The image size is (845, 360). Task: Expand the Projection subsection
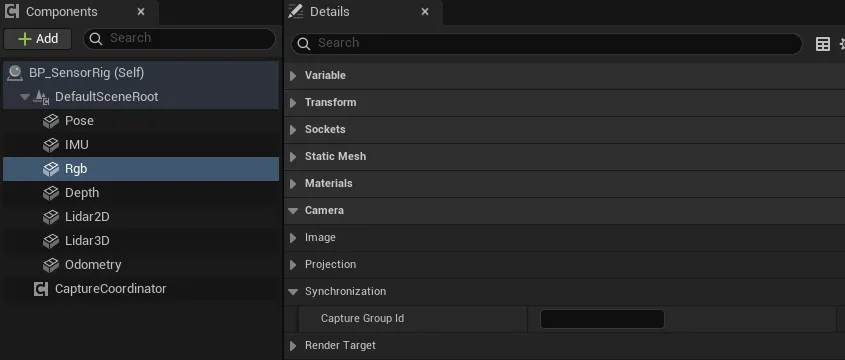coord(293,265)
